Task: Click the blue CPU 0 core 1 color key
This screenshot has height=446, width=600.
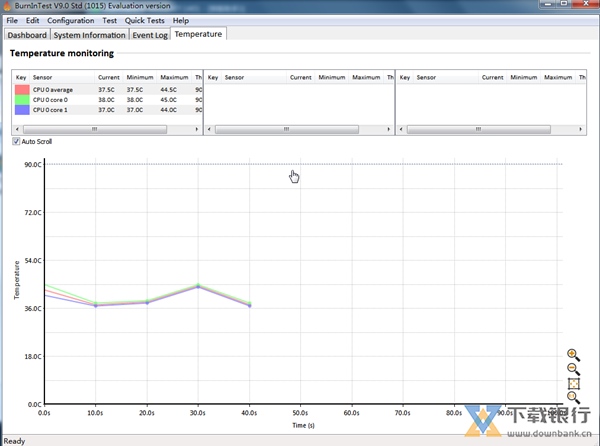Action: 22,109
